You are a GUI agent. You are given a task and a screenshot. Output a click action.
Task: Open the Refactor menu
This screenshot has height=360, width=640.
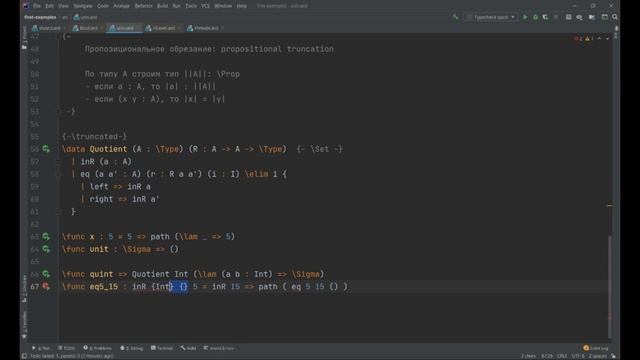pos(143,6)
